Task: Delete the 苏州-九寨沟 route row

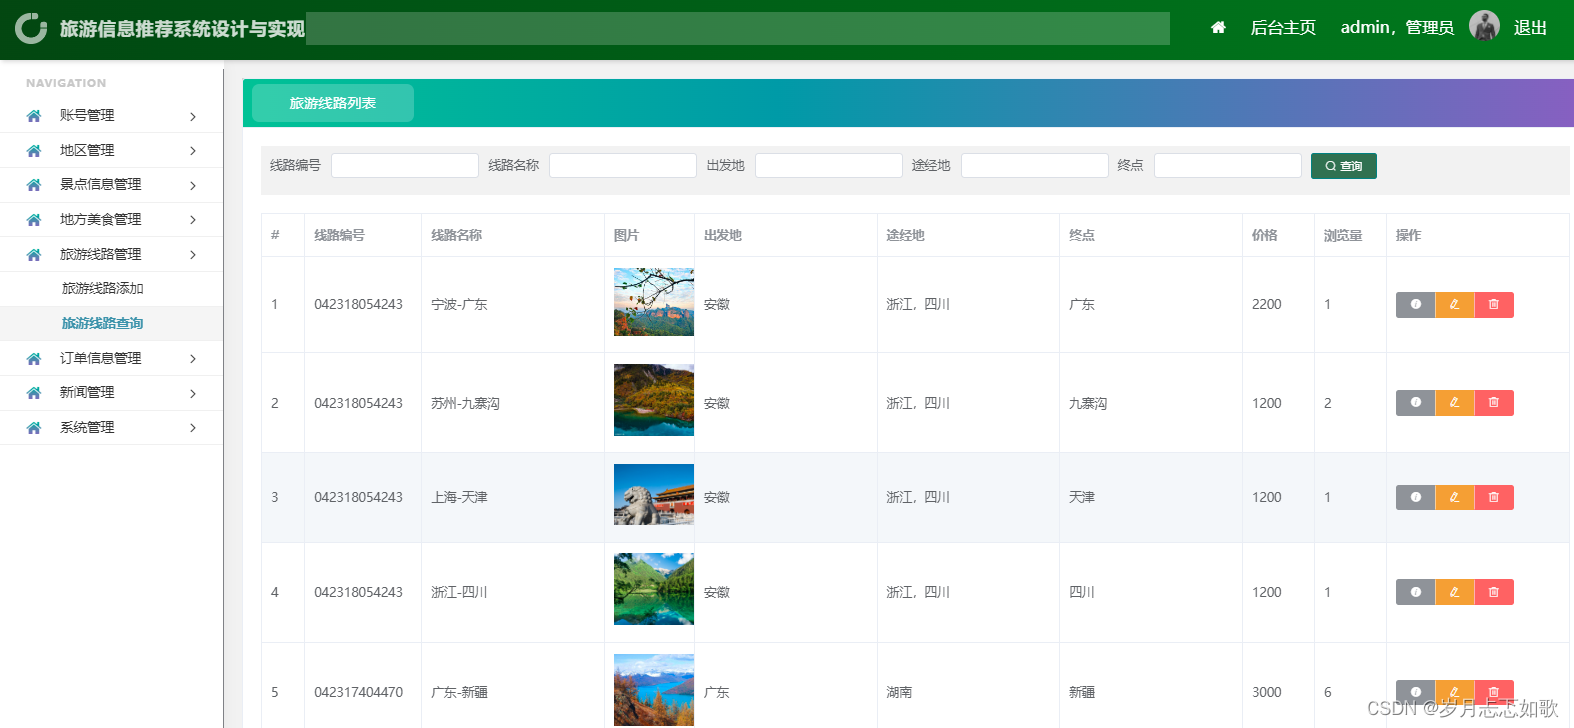Action: pyautogui.click(x=1494, y=403)
